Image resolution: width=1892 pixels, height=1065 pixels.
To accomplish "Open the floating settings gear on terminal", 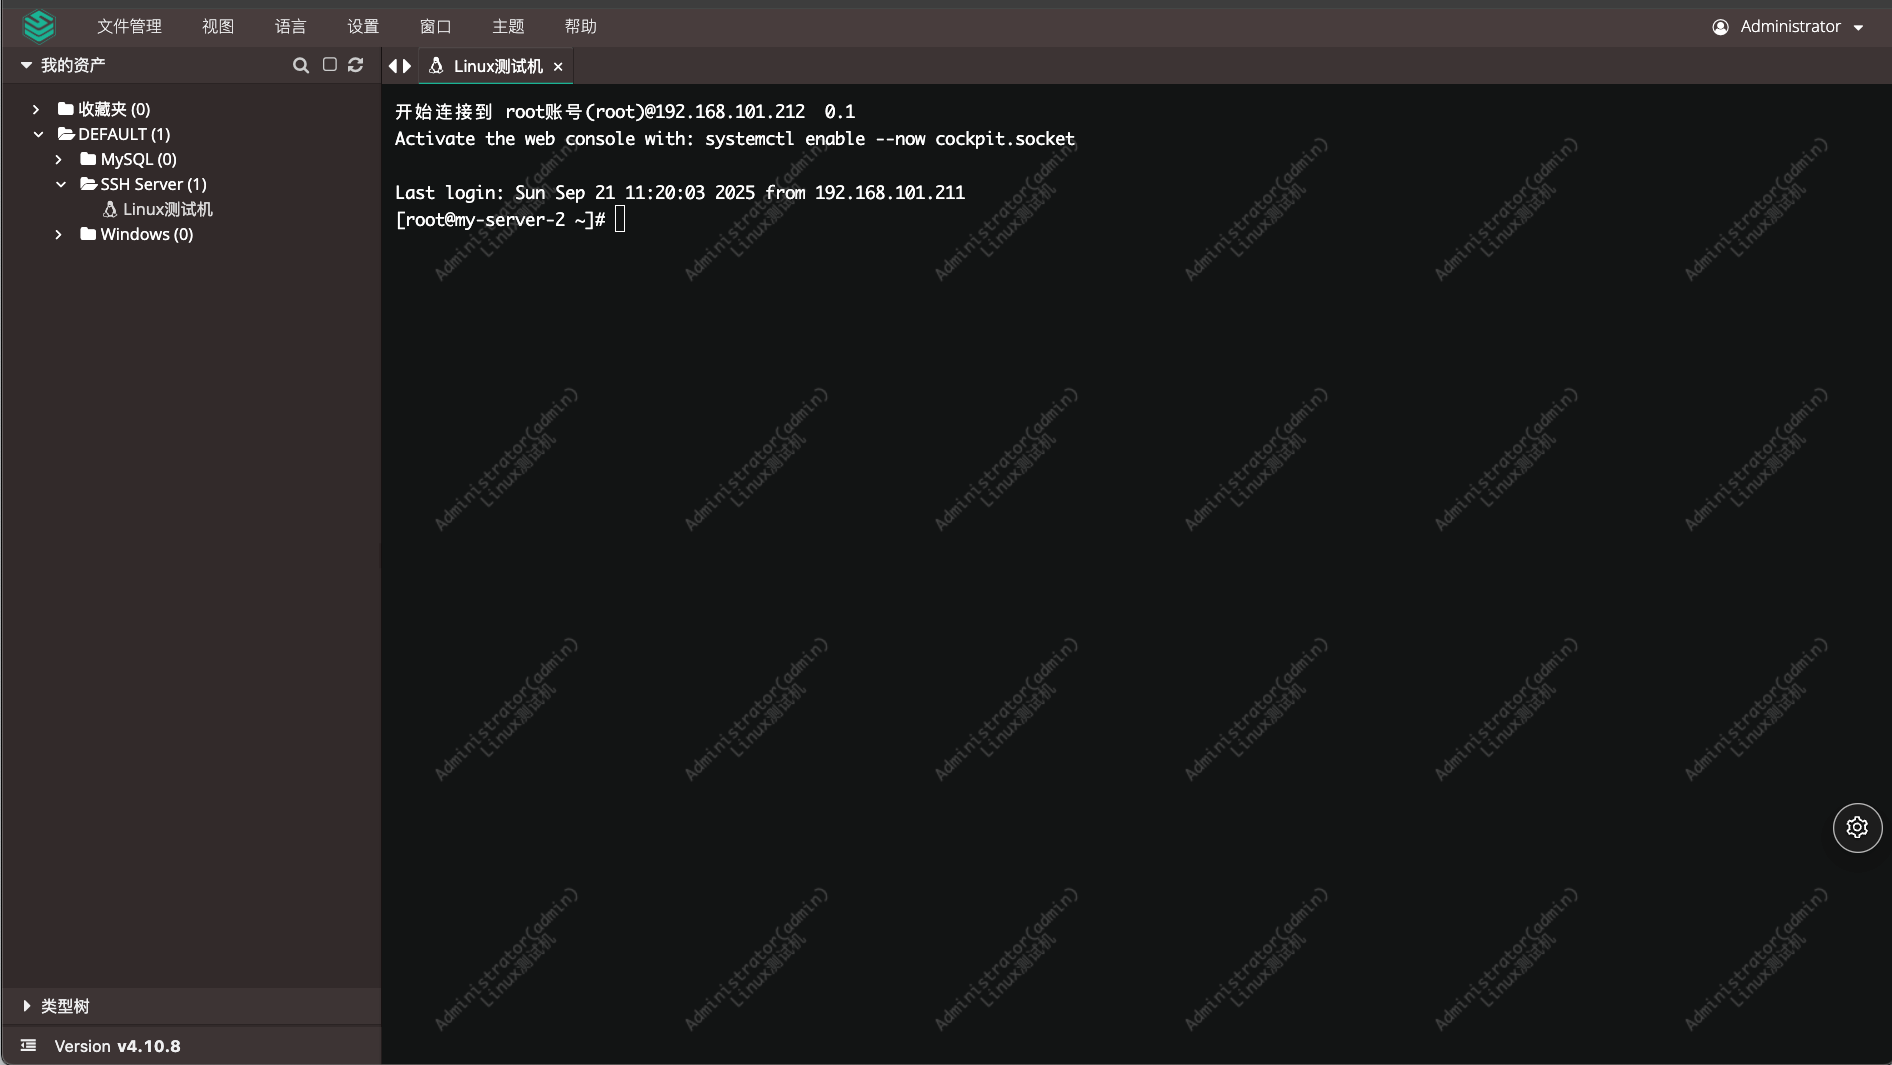I will click(1856, 827).
